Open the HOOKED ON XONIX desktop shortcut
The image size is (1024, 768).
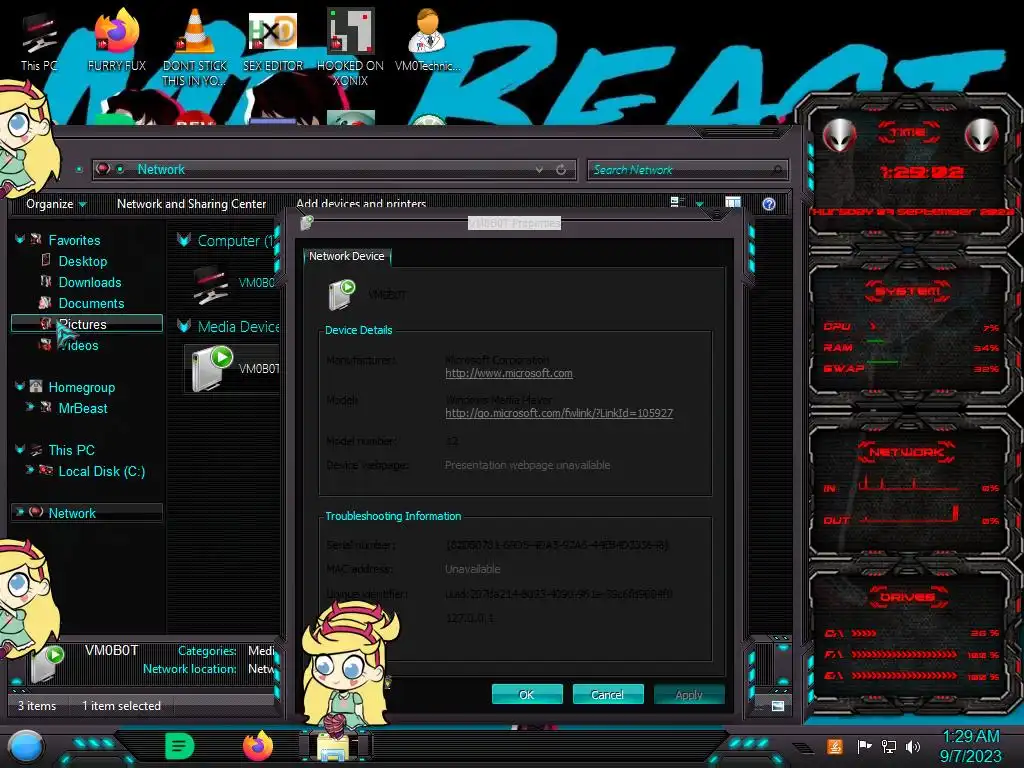click(350, 46)
